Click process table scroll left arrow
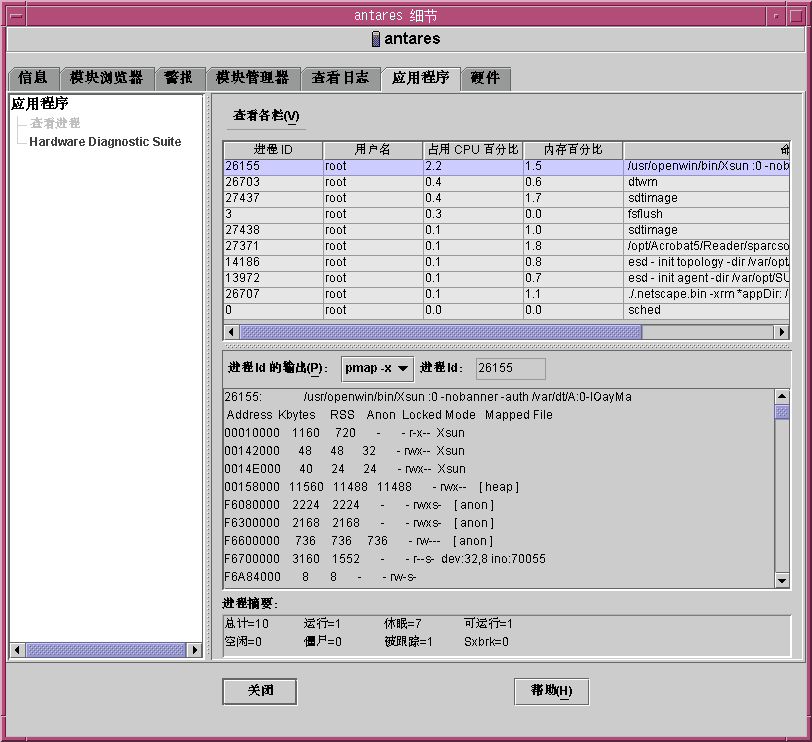 [231, 332]
